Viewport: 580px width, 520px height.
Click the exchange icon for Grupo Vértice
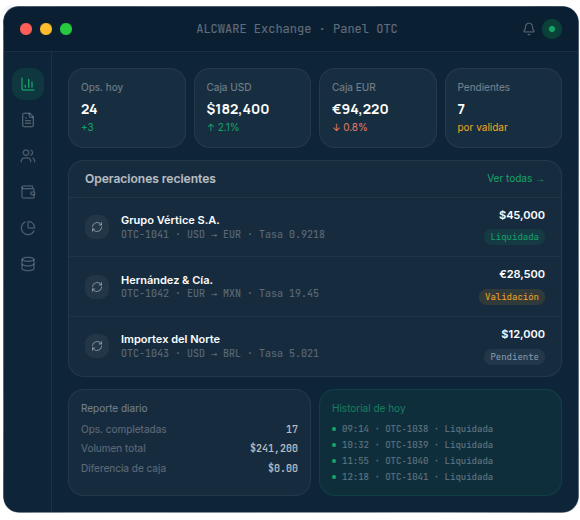coord(97,227)
